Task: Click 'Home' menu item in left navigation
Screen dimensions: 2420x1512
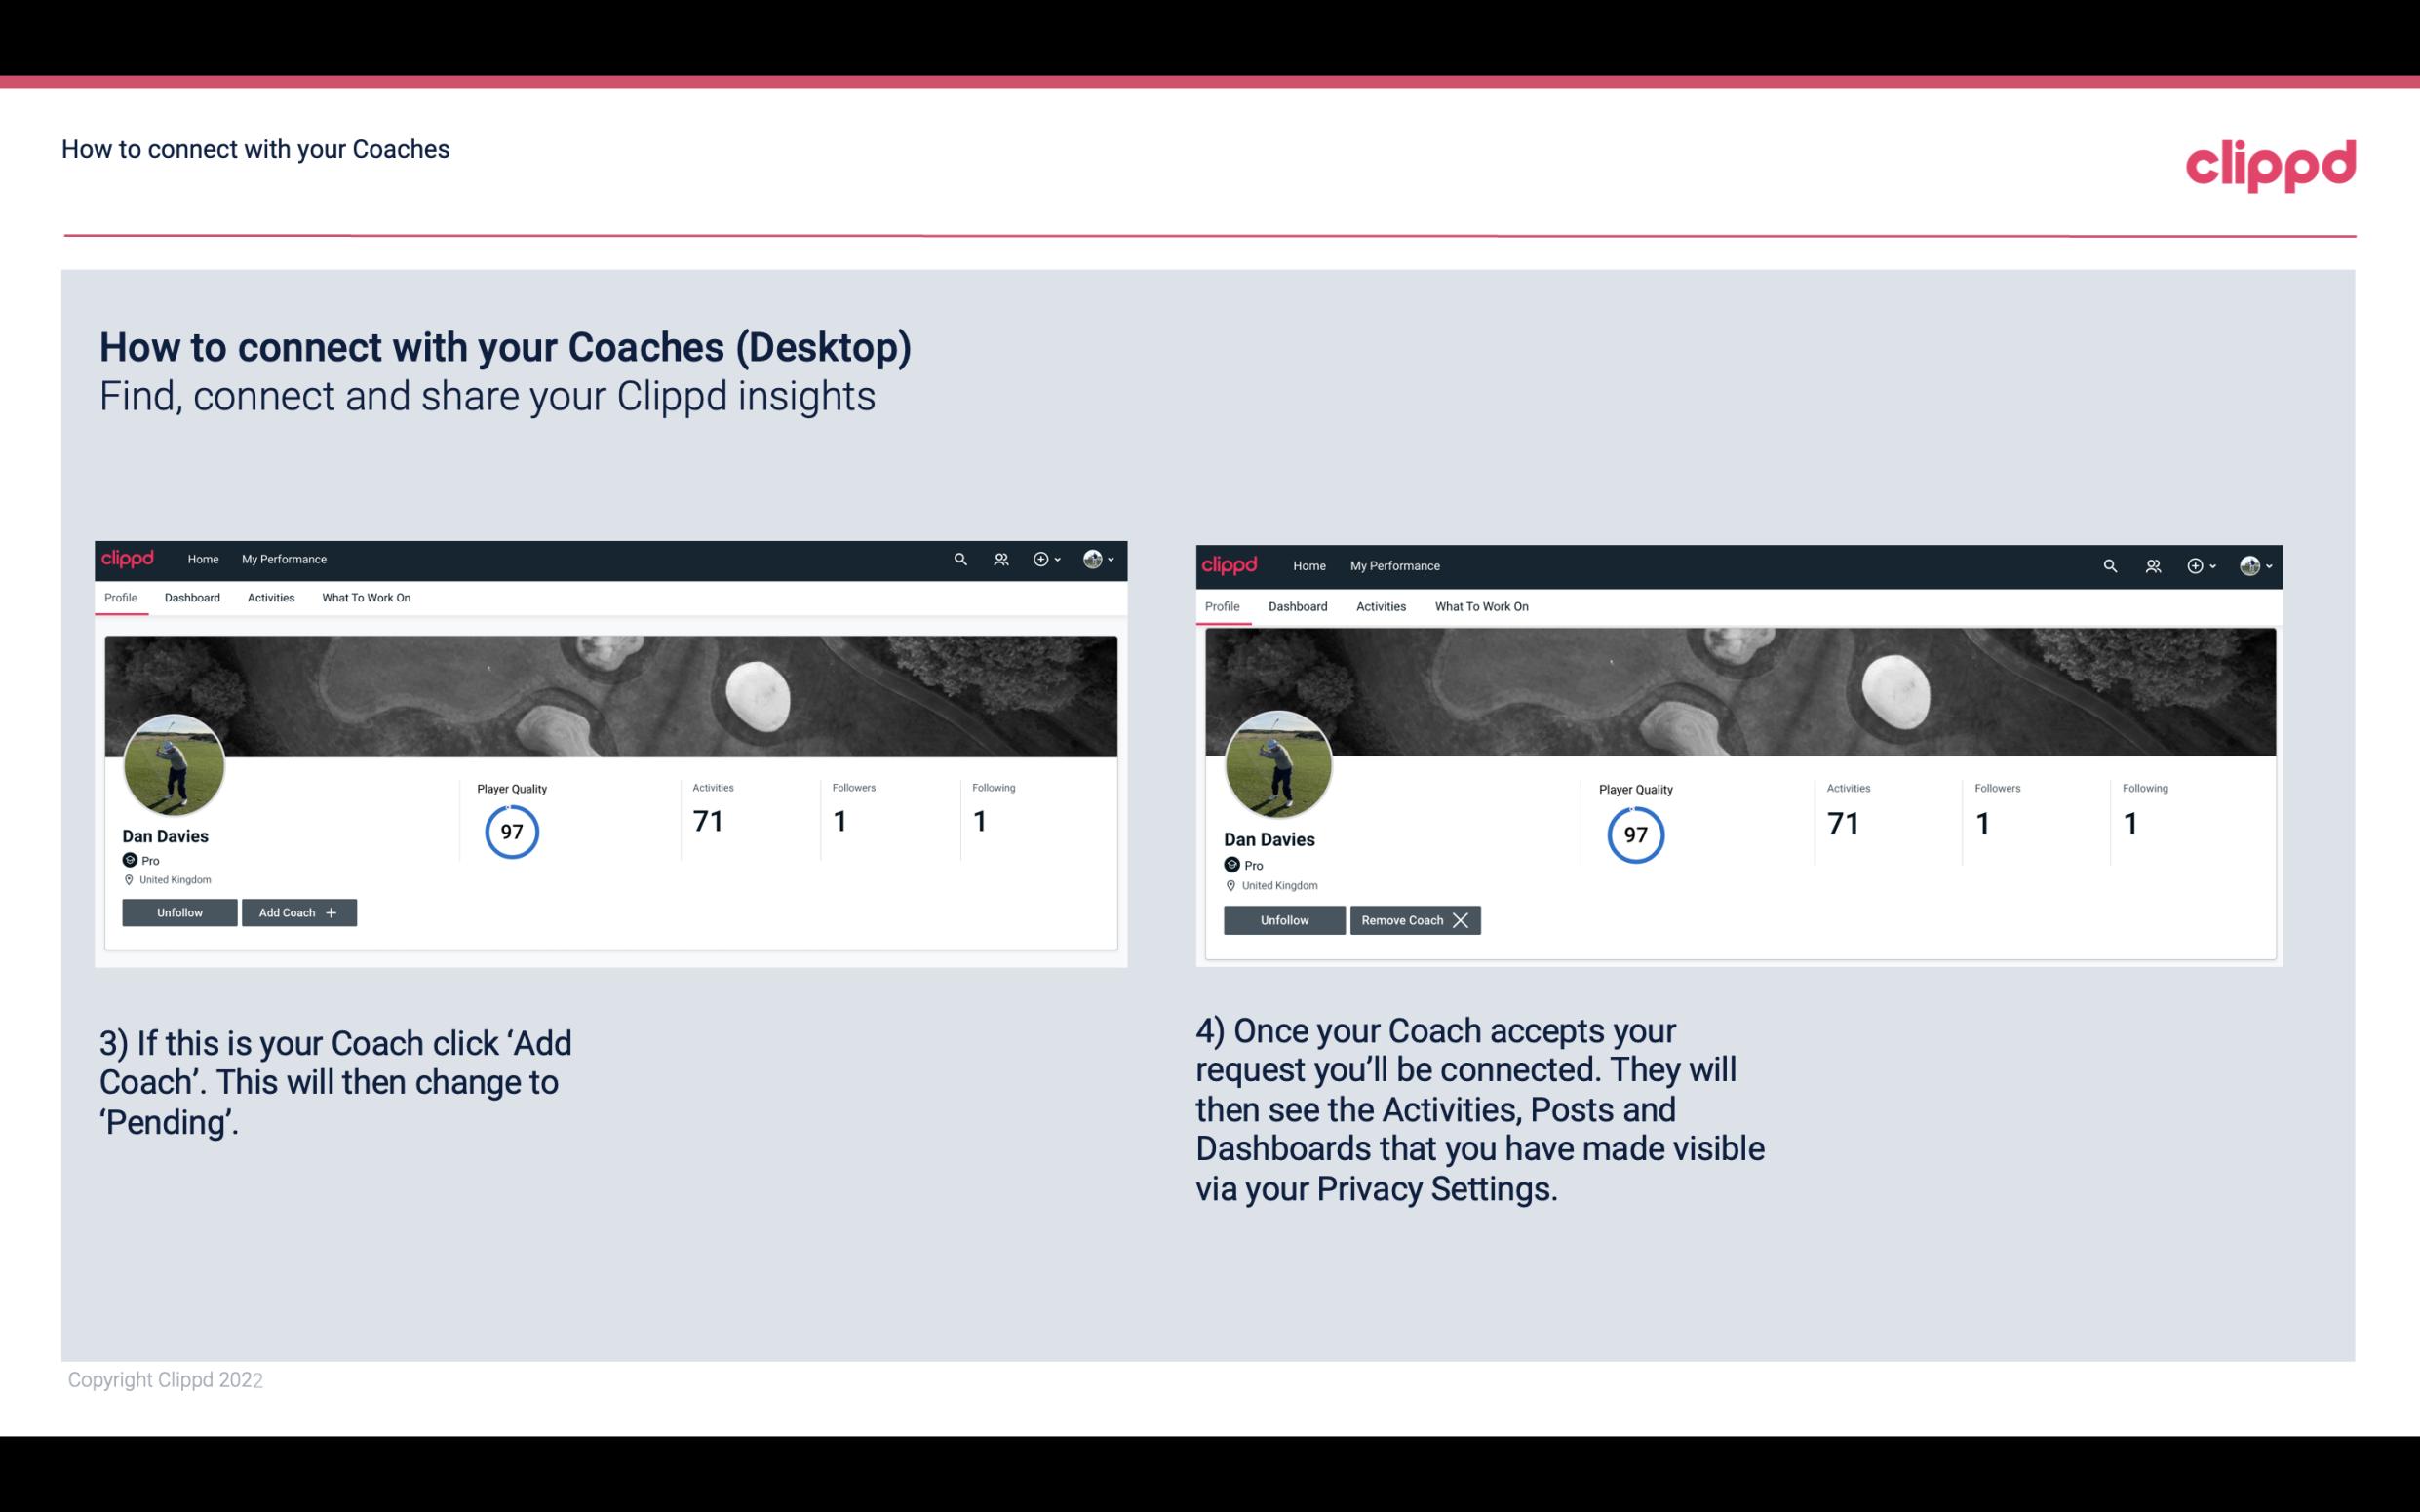Action: (202, 558)
